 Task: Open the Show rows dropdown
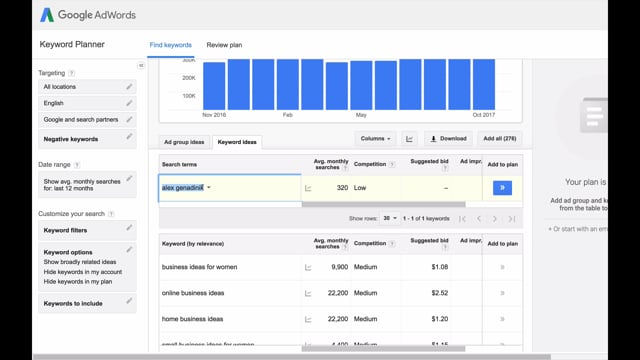point(390,218)
